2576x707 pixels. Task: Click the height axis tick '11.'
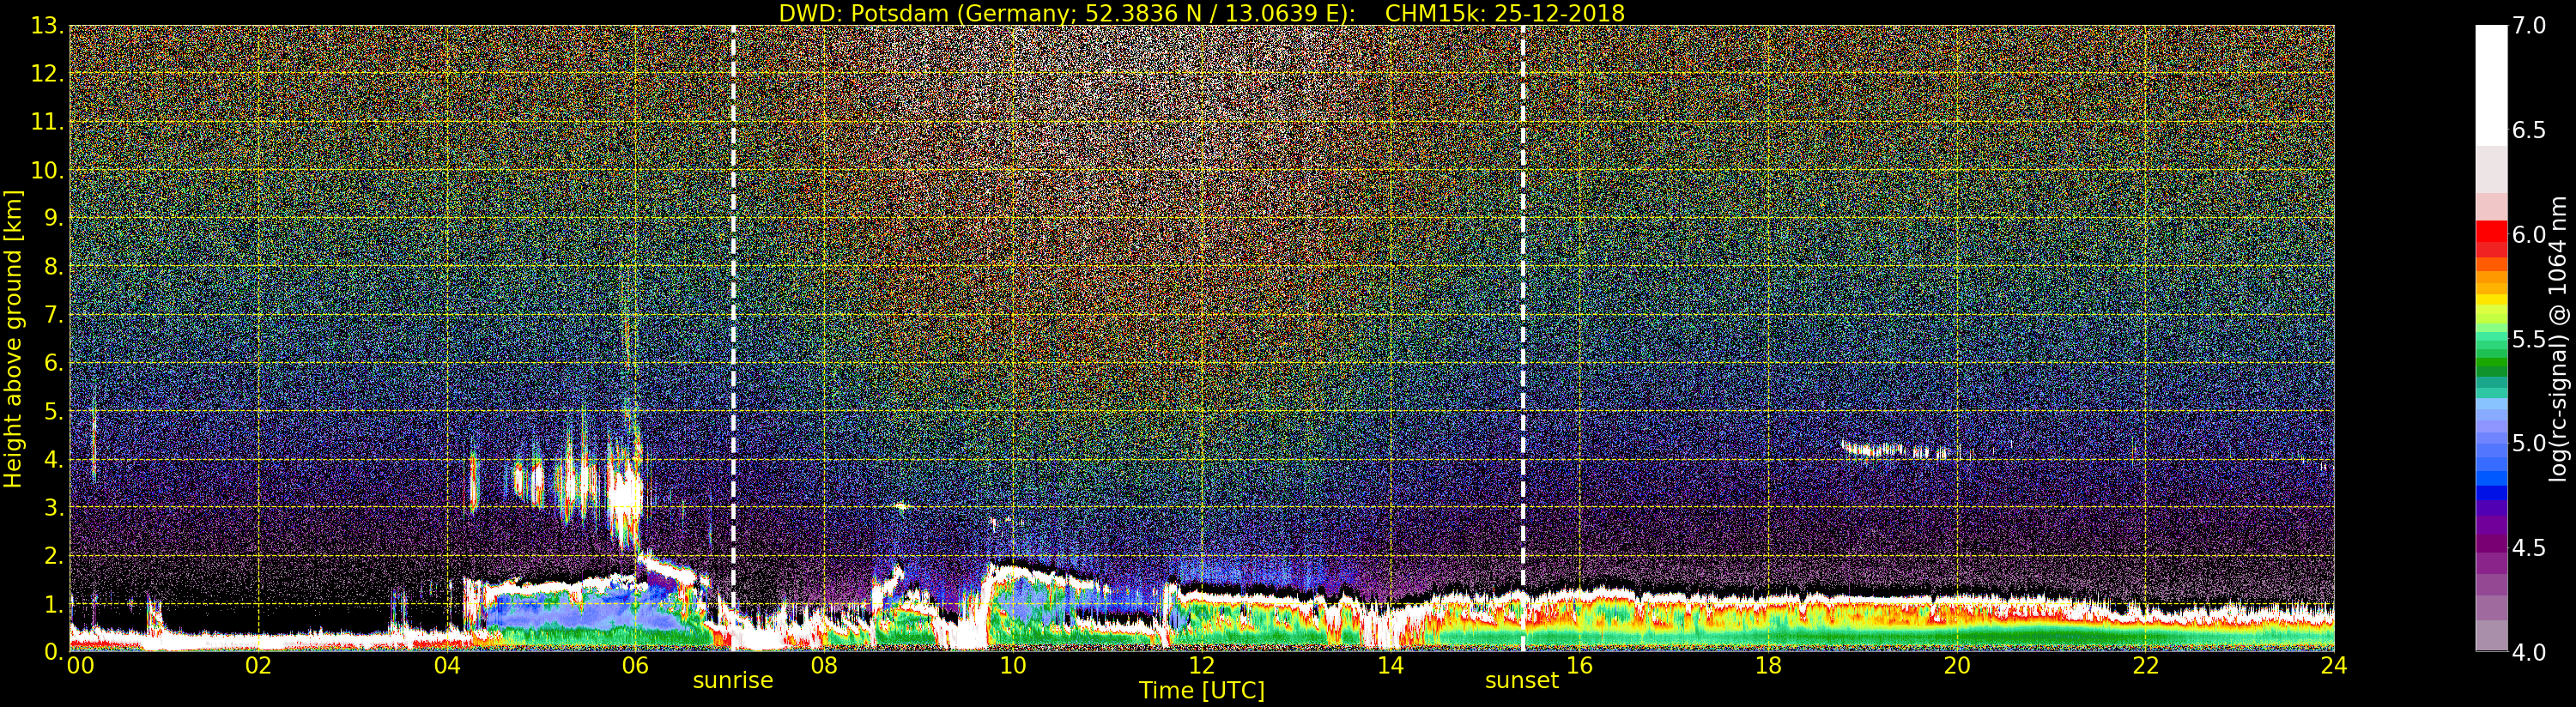[46, 122]
